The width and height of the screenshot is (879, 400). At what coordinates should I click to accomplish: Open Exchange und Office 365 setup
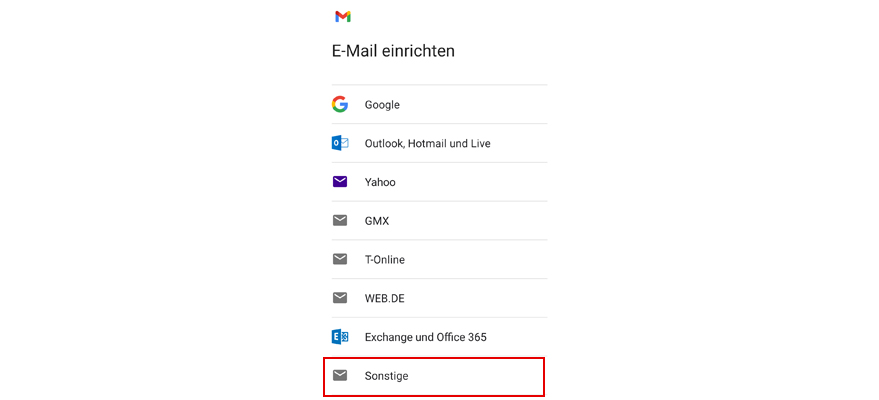[425, 337]
